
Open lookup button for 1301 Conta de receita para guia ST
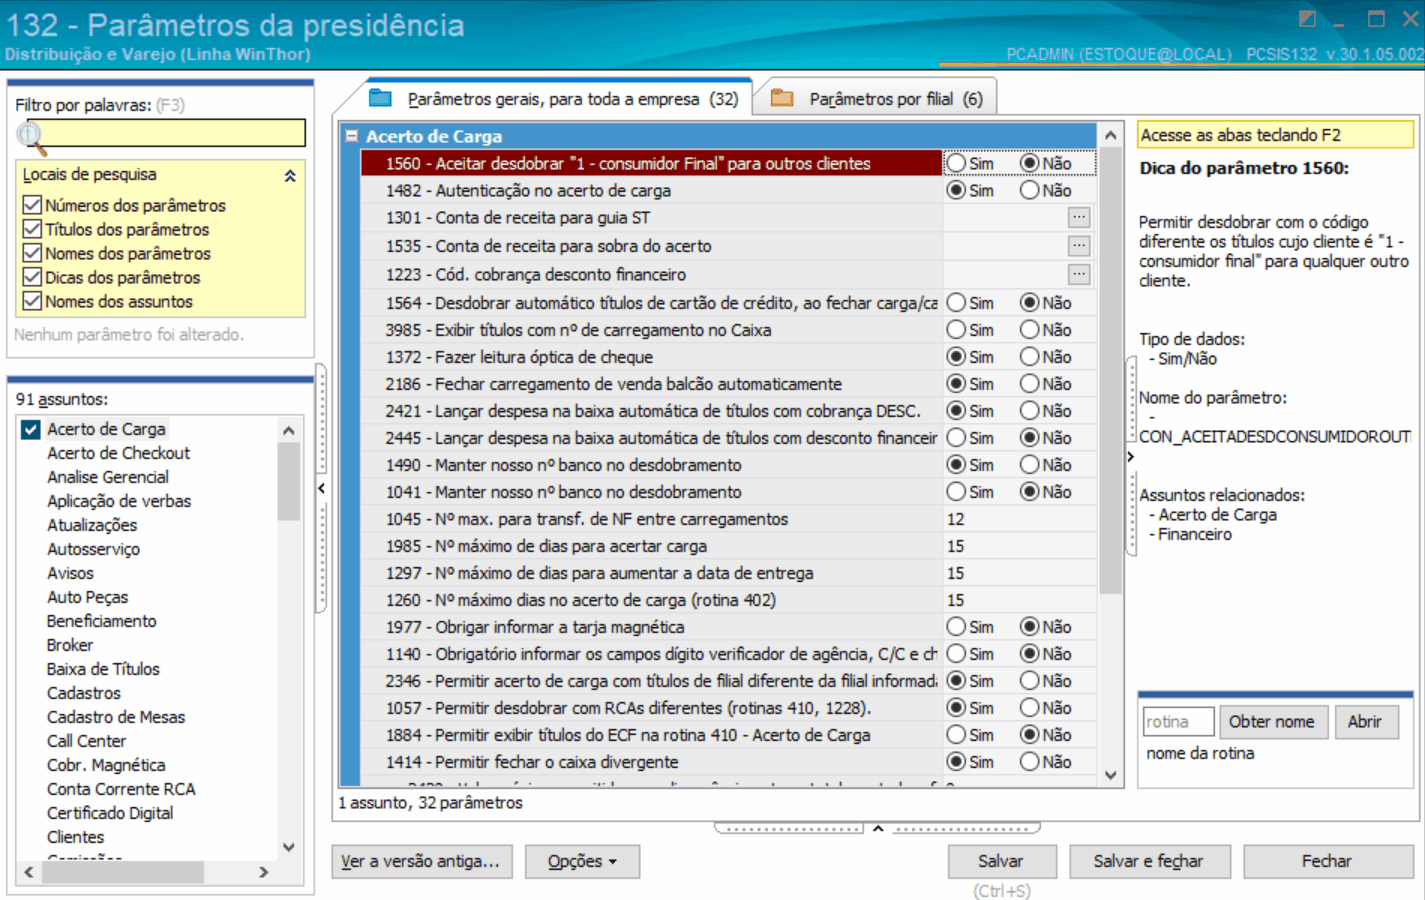1078,217
